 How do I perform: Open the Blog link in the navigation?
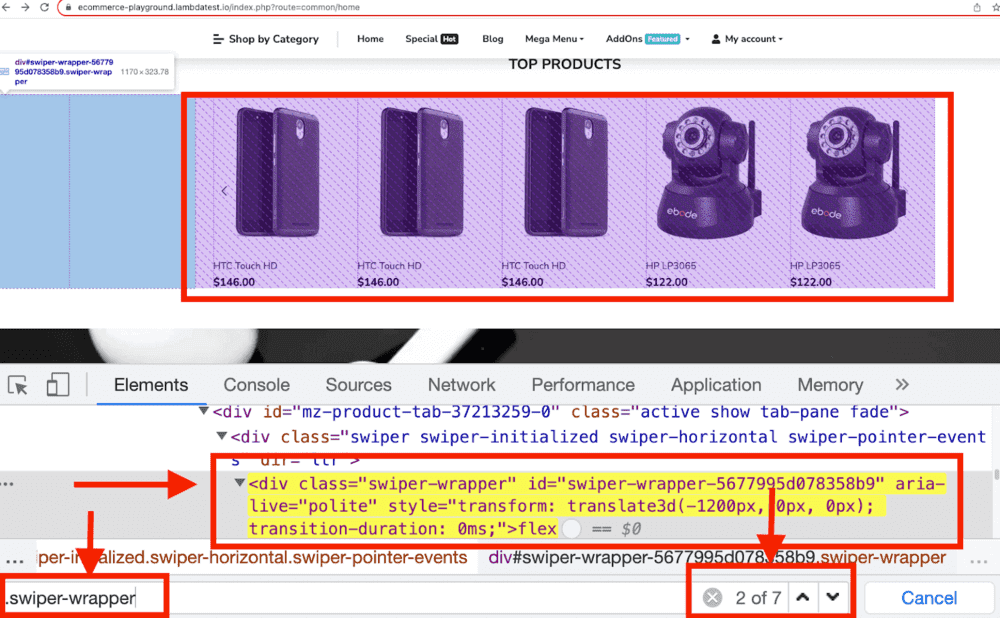pyautogui.click(x=492, y=38)
